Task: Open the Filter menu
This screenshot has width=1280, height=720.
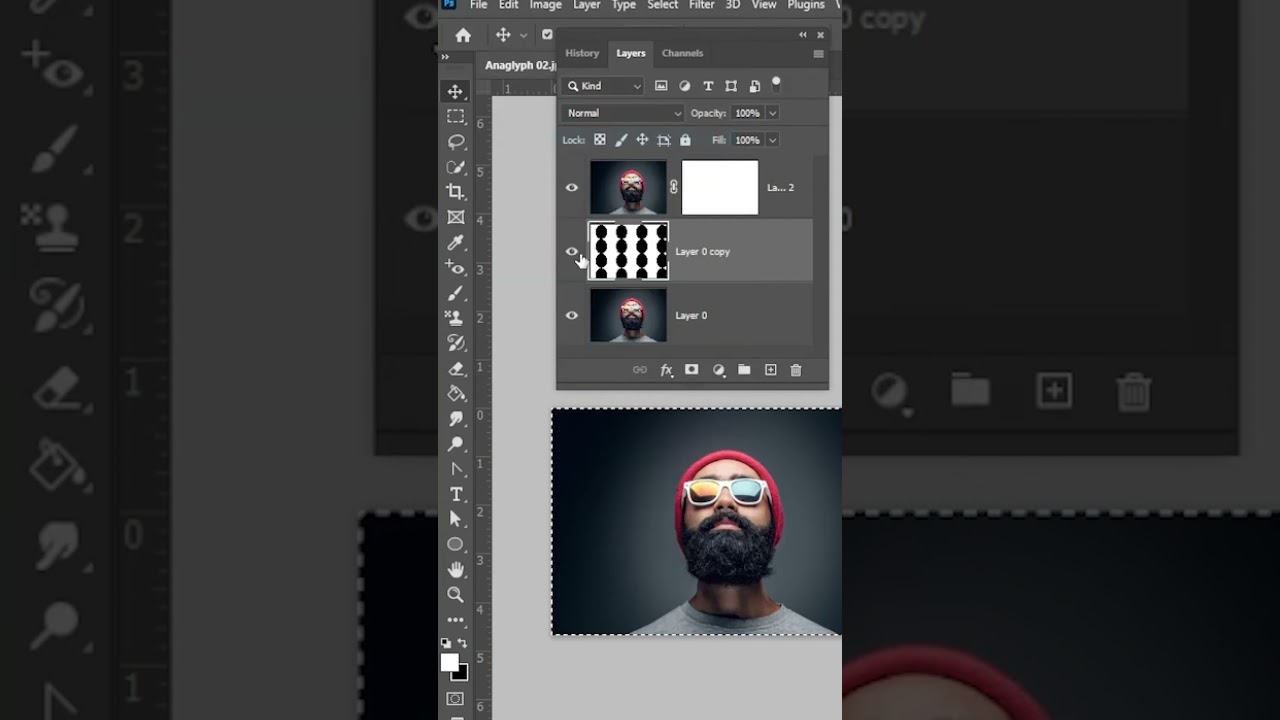Action: (x=702, y=5)
